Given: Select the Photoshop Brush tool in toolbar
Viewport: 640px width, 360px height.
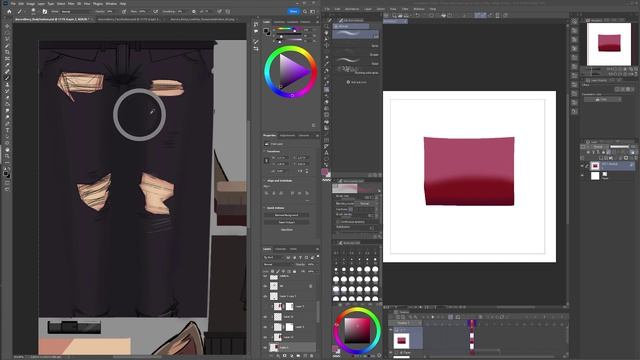Looking at the screenshot, I should [7, 78].
